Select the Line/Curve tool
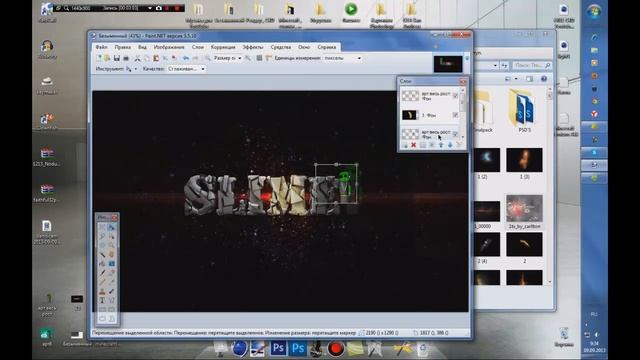This screenshot has height=360, width=640. (x=111, y=300)
